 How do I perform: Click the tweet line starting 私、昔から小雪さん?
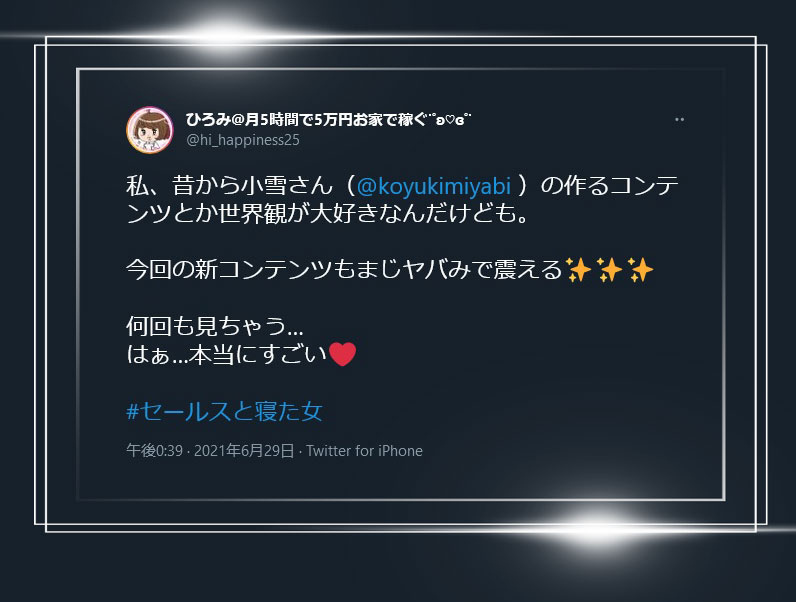402,186
